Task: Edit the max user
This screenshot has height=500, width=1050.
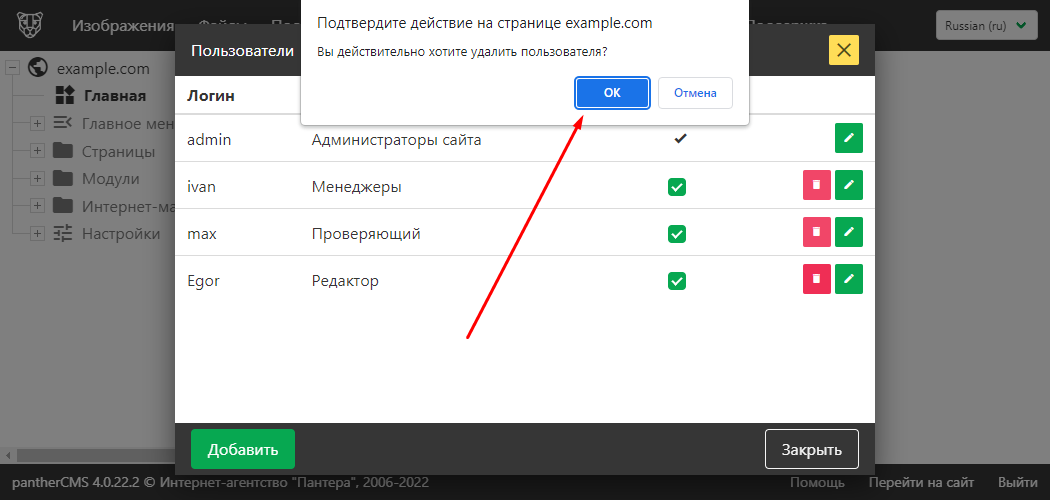Action: click(849, 232)
